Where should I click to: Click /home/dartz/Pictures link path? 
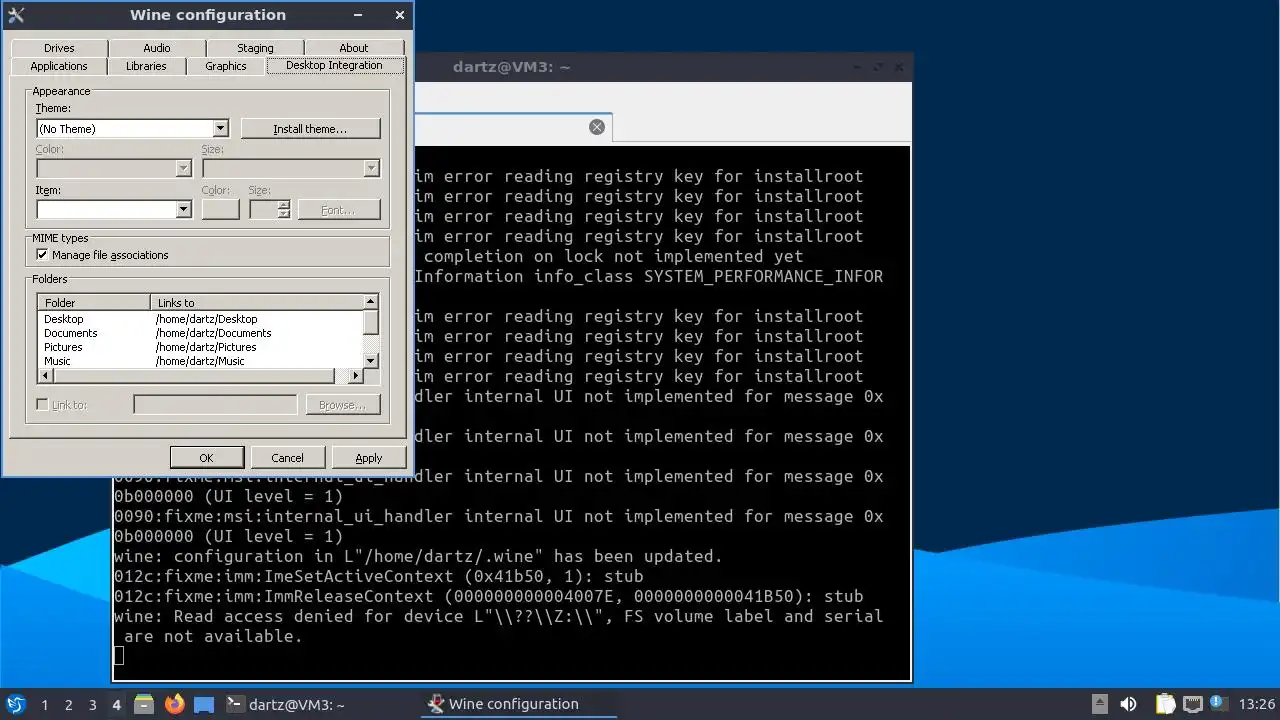[x=206, y=347]
